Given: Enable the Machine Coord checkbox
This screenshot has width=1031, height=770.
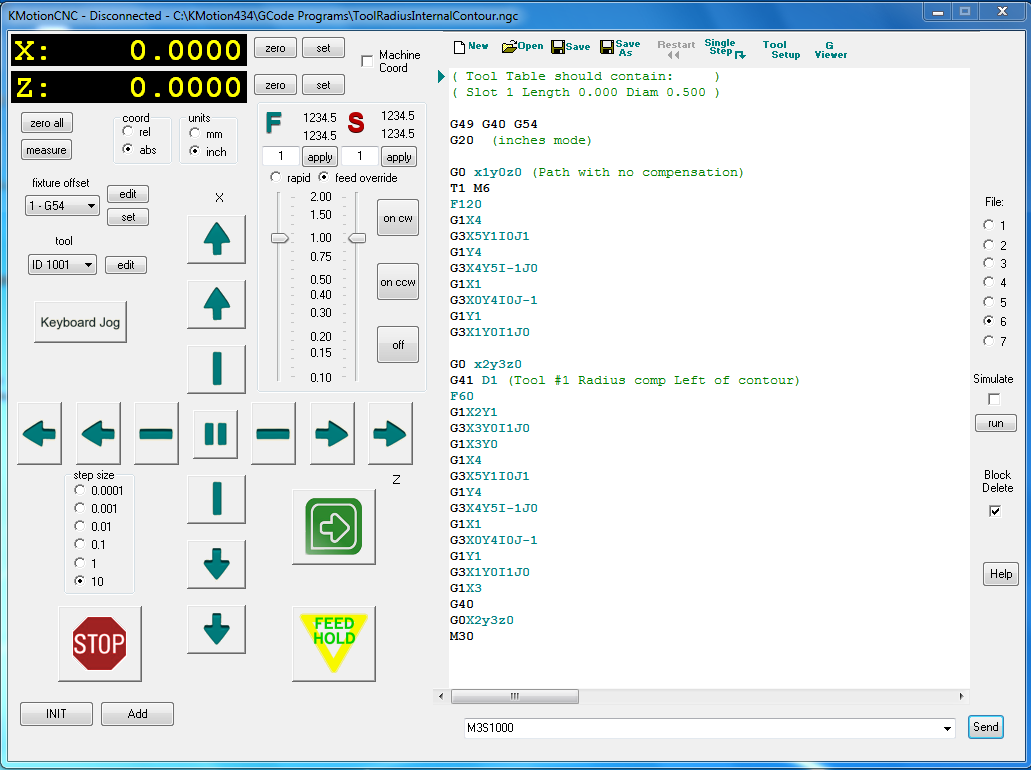Looking at the screenshot, I should (367, 61).
